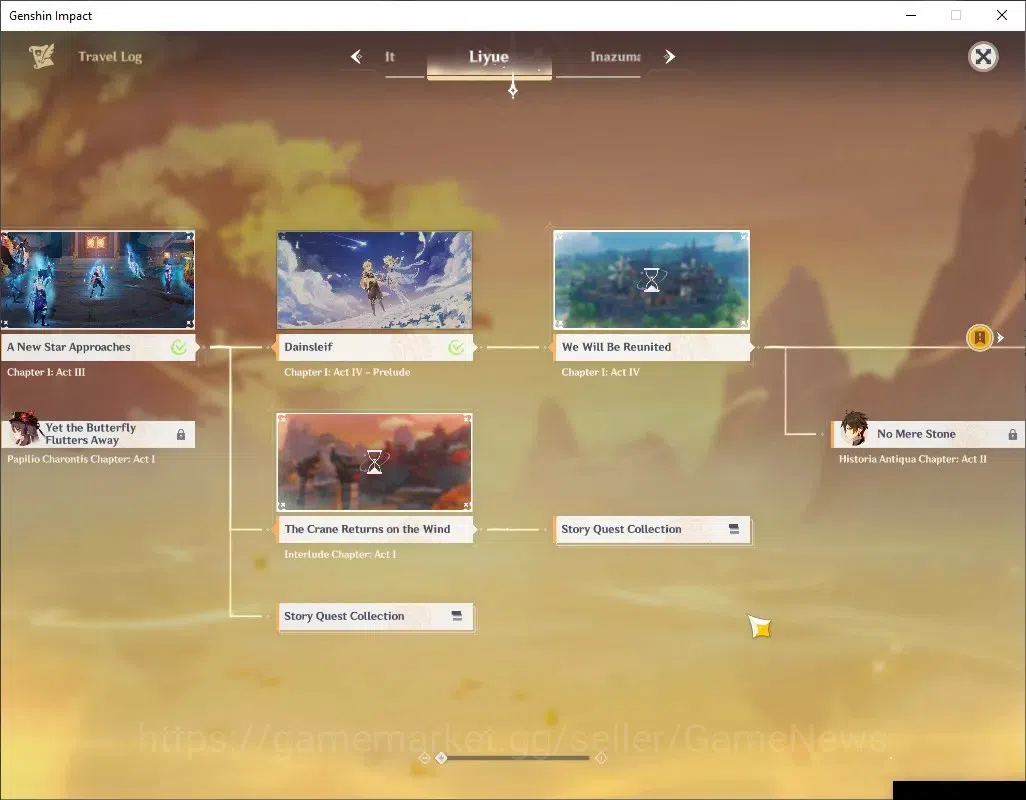Click the orange bookmark marker at timeline edge

pos(980,338)
